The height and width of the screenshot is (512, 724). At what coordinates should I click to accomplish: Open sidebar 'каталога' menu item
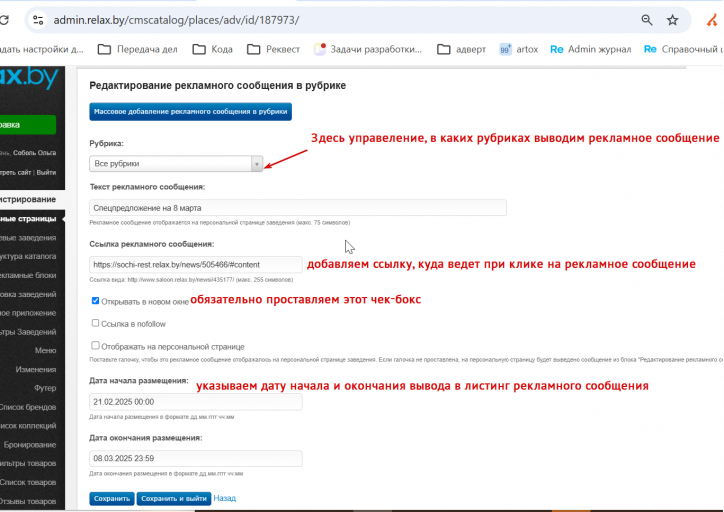tap(28, 256)
